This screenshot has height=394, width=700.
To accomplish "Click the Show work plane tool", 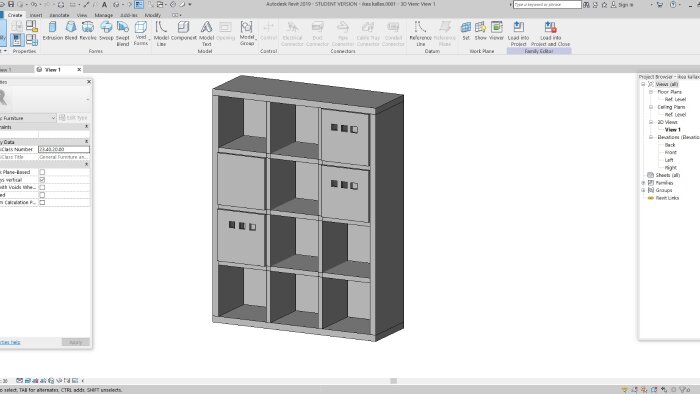I will 480,31.
